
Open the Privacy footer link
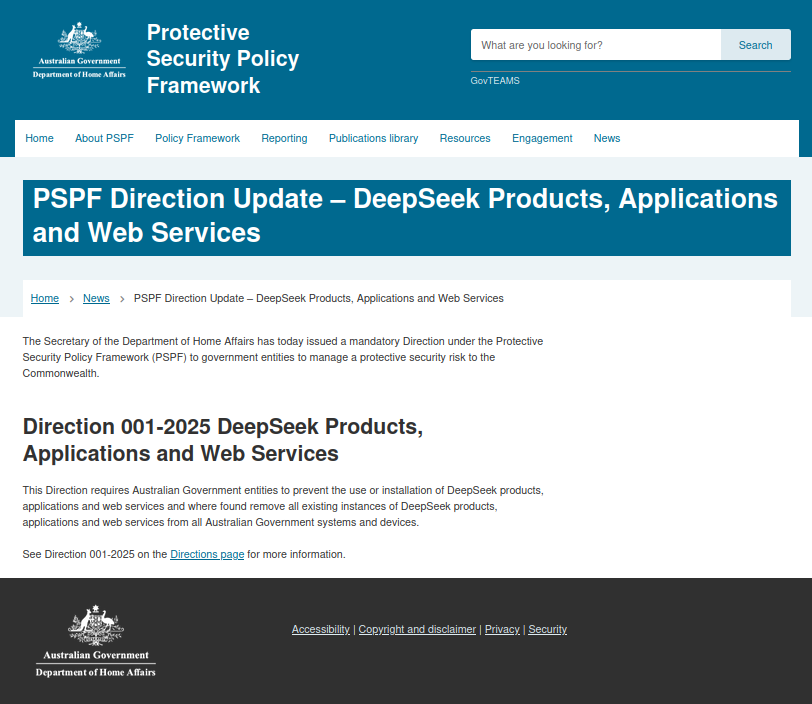pyautogui.click(x=502, y=629)
